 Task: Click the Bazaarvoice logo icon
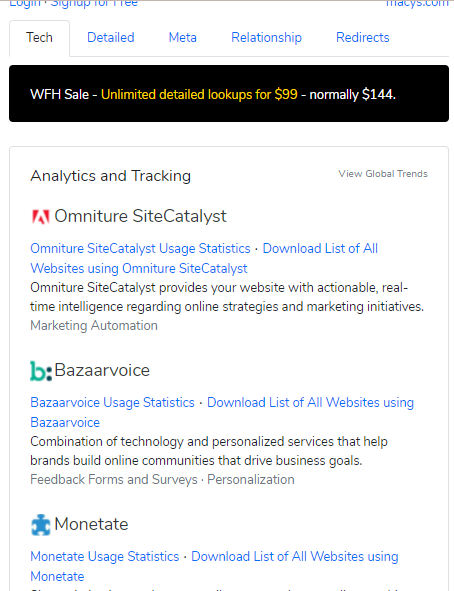(41, 371)
